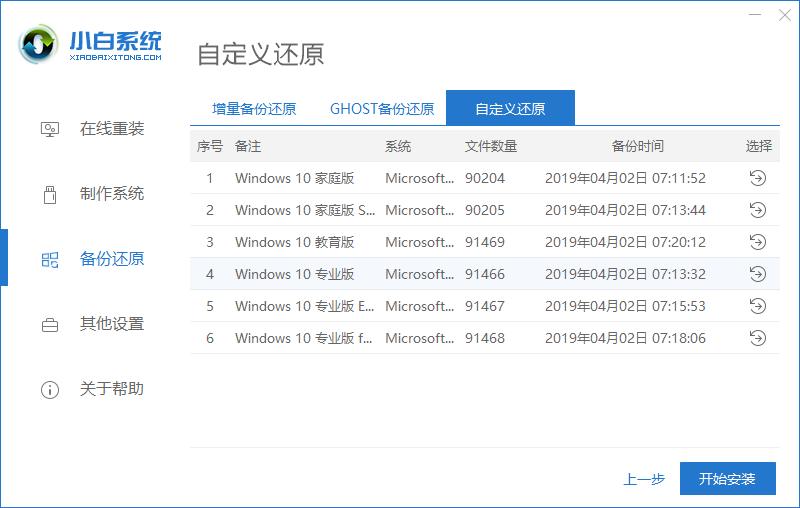Close the 小白系统 window

(x=785, y=15)
